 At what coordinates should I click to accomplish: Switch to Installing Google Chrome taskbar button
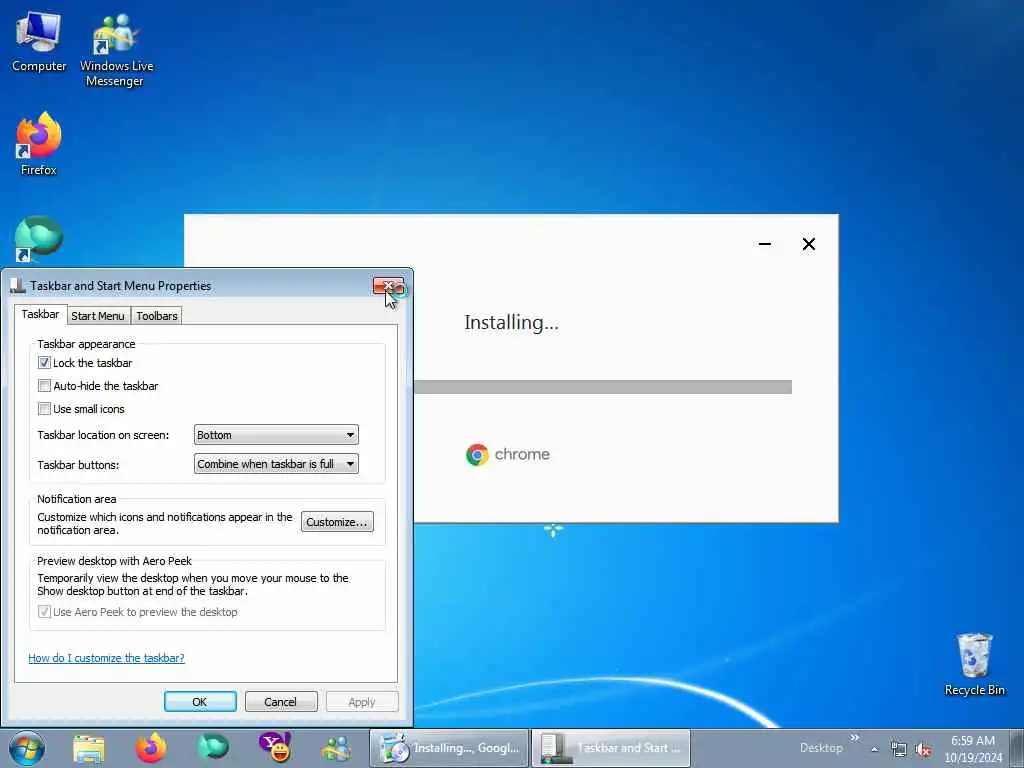pyautogui.click(x=449, y=748)
